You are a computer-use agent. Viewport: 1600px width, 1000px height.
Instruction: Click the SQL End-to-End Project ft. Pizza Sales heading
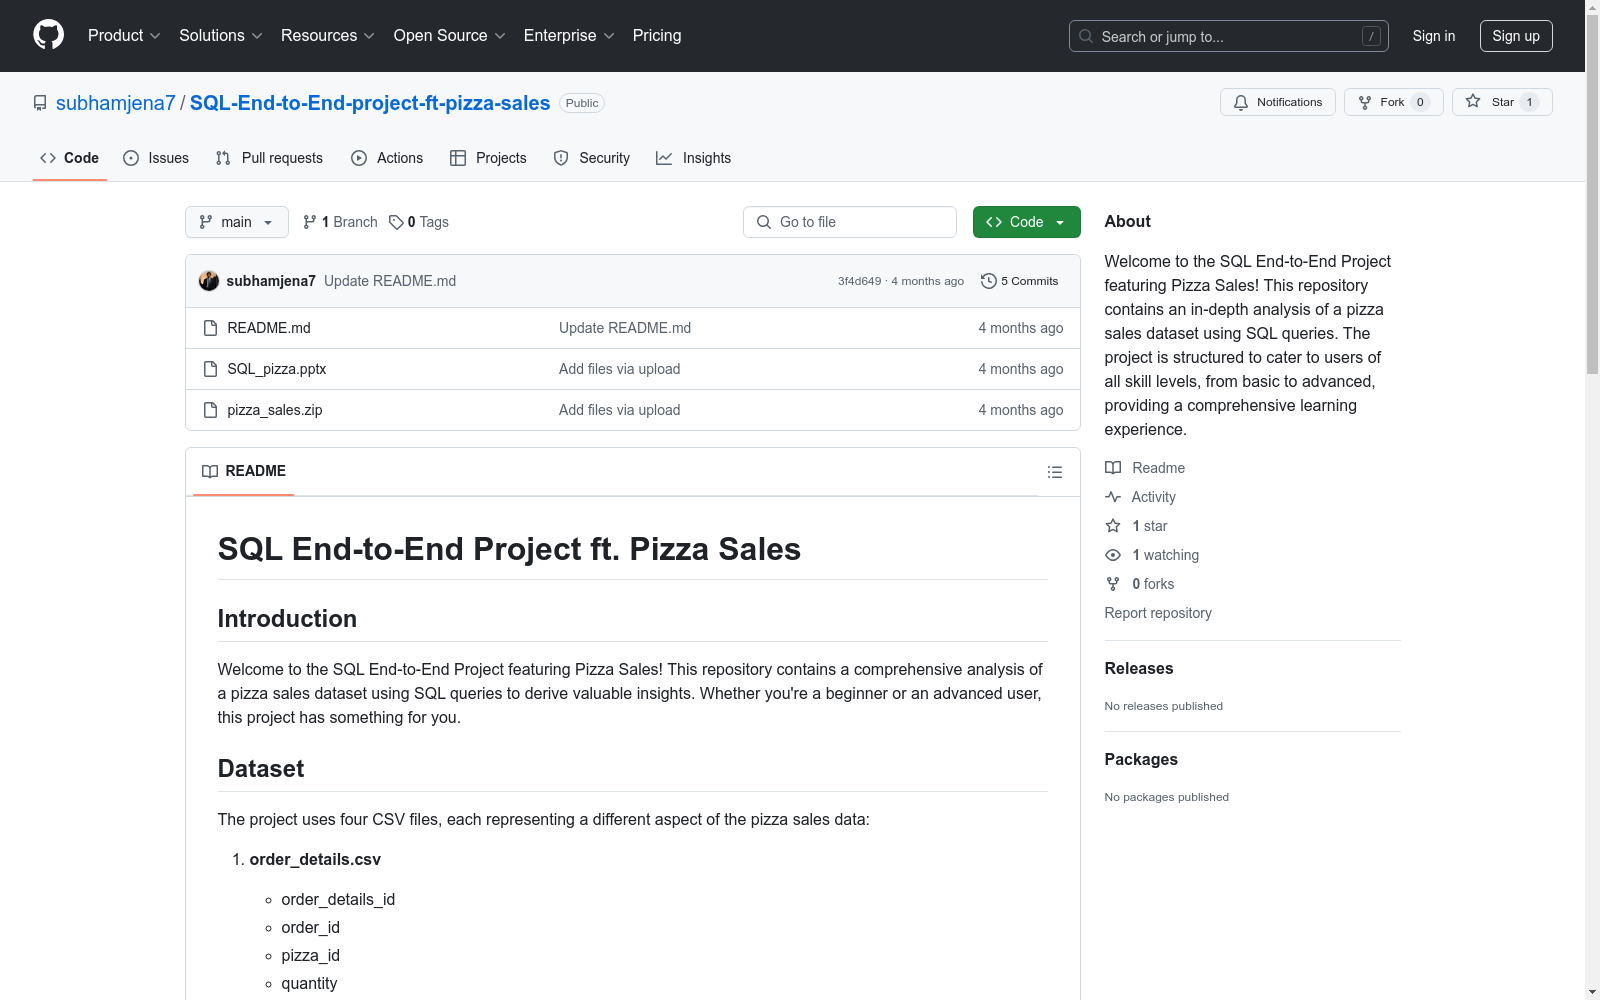click(x=509, y=549)
